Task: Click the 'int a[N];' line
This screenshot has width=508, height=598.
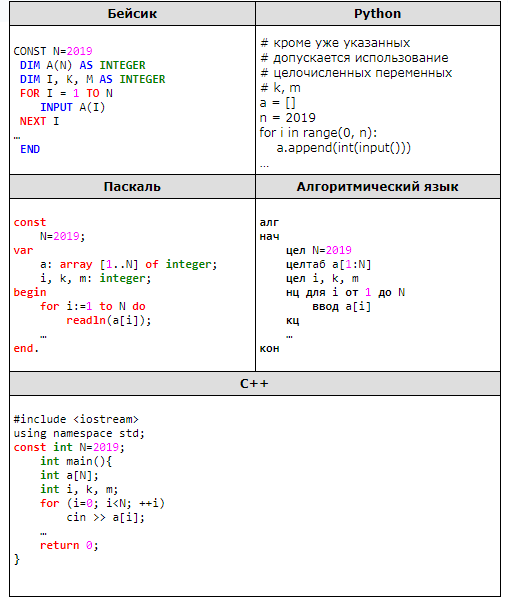Action: [69, 476]
